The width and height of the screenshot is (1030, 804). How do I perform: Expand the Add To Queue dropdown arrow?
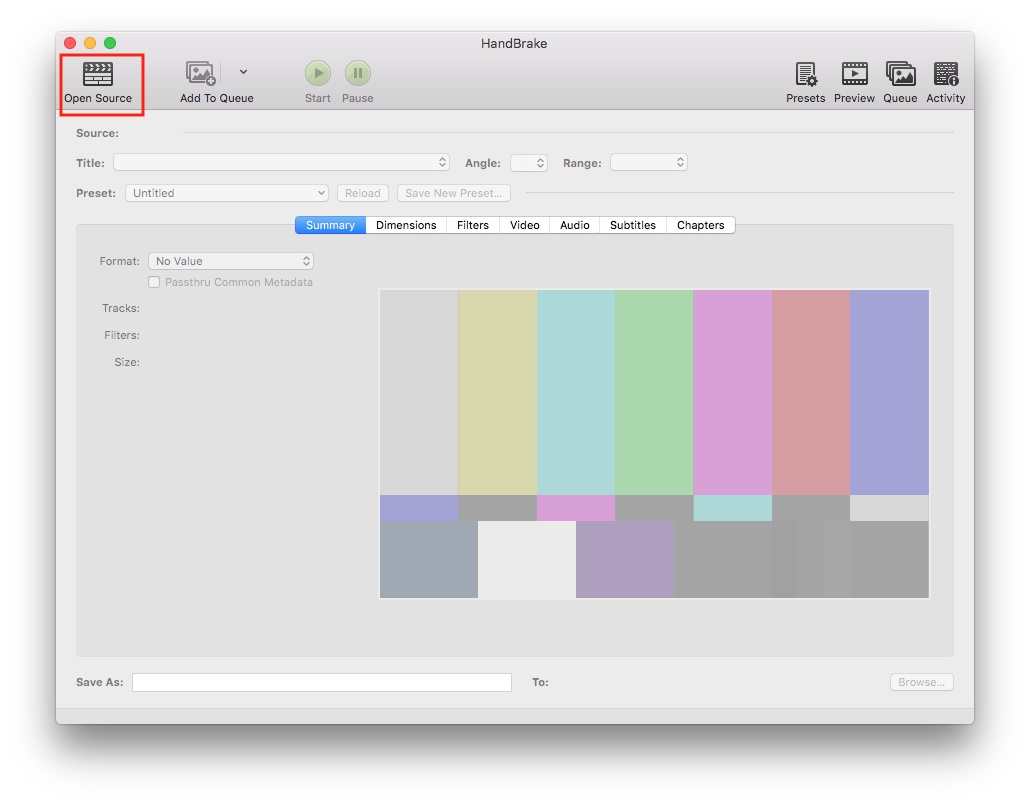click(243, 72)
